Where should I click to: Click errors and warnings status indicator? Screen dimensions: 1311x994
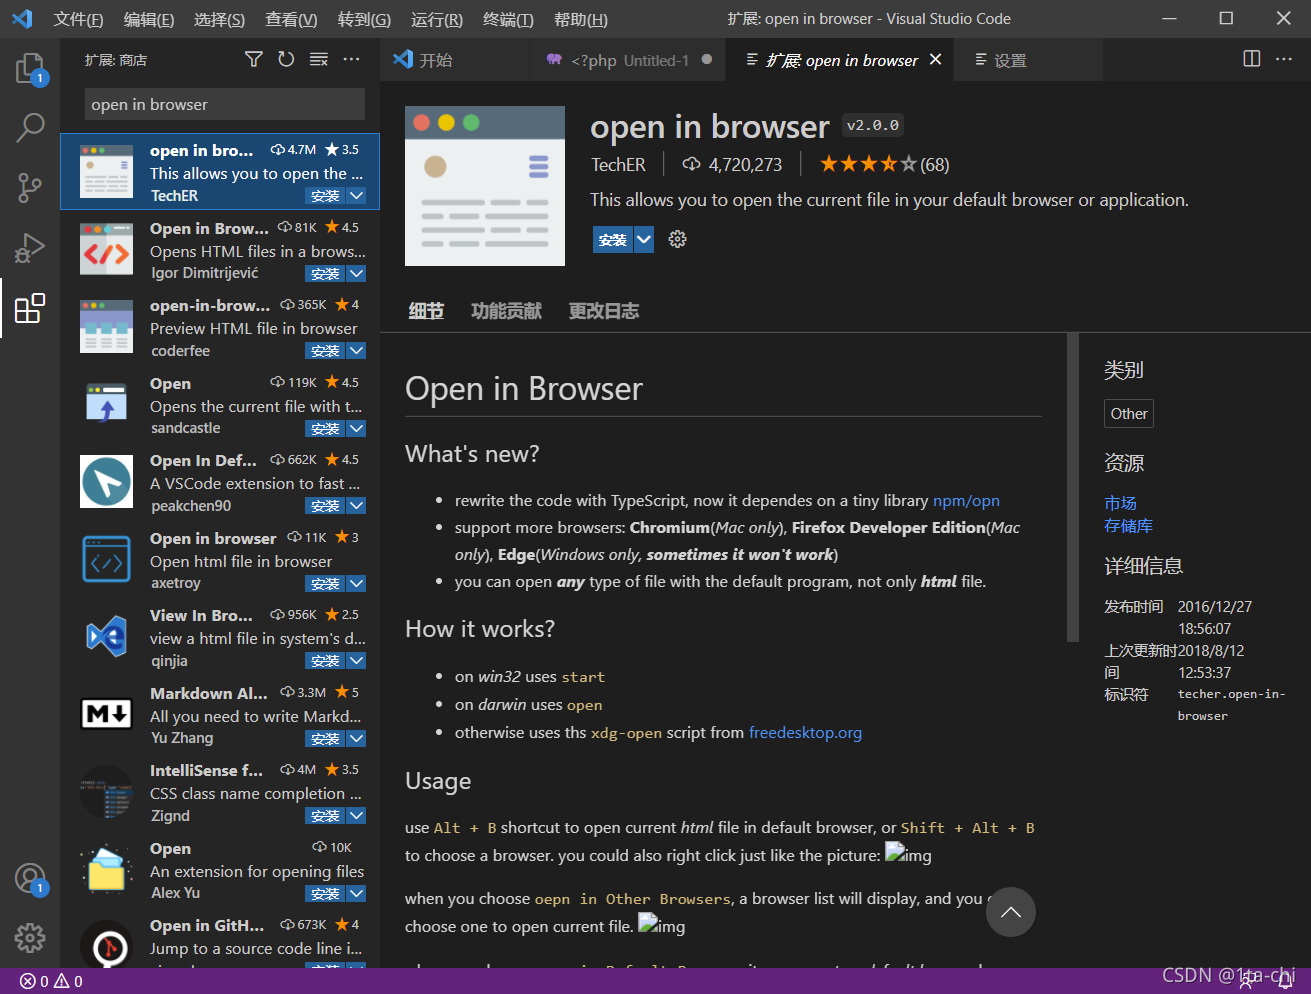click(x=51, y=981)
